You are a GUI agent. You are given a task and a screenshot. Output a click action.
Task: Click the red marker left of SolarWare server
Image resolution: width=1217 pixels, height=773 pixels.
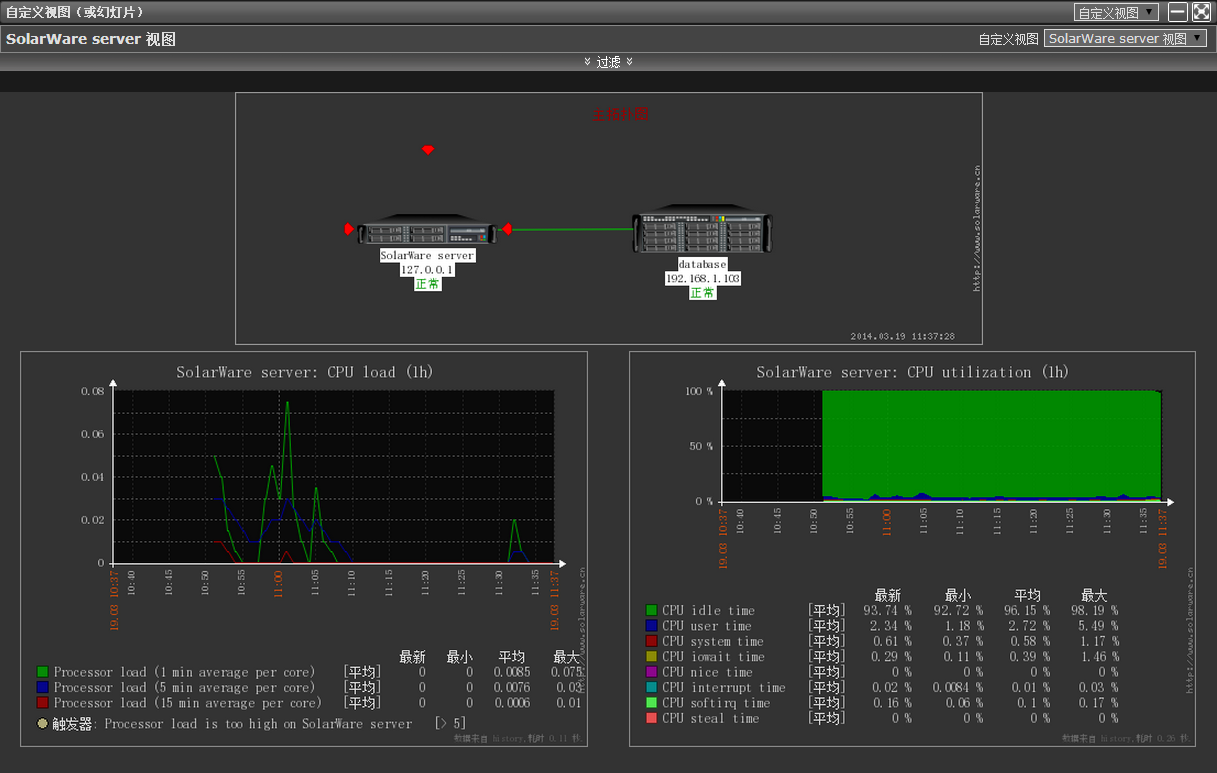click(349, 230)
